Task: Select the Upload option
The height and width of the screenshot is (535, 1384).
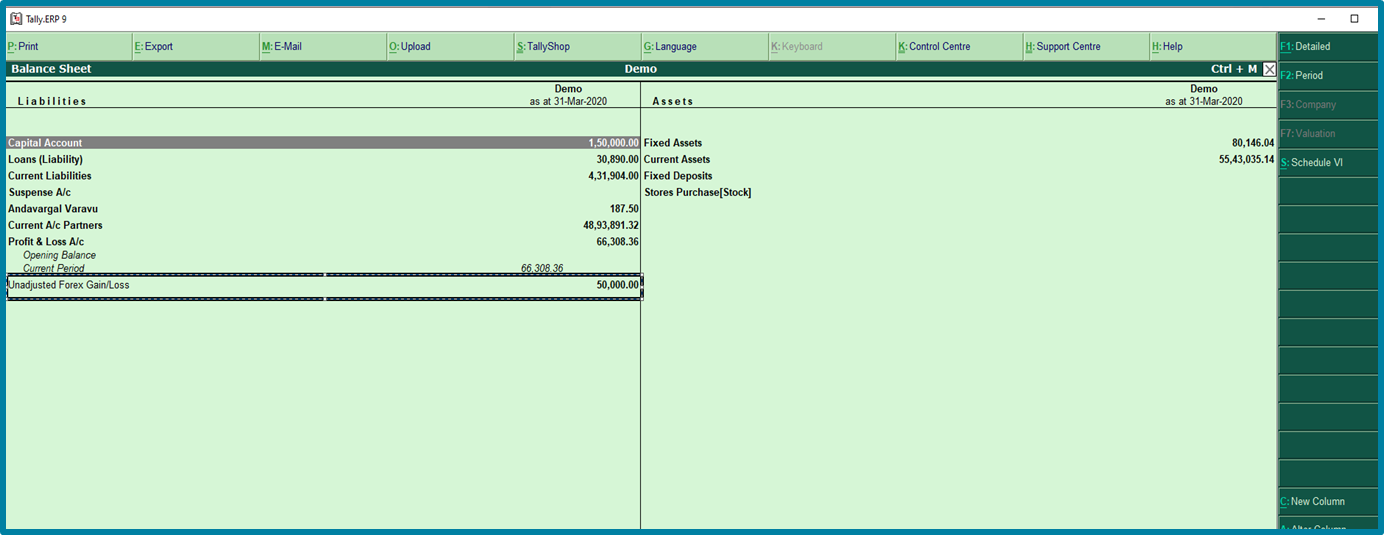Action: [x=450, y=46]
